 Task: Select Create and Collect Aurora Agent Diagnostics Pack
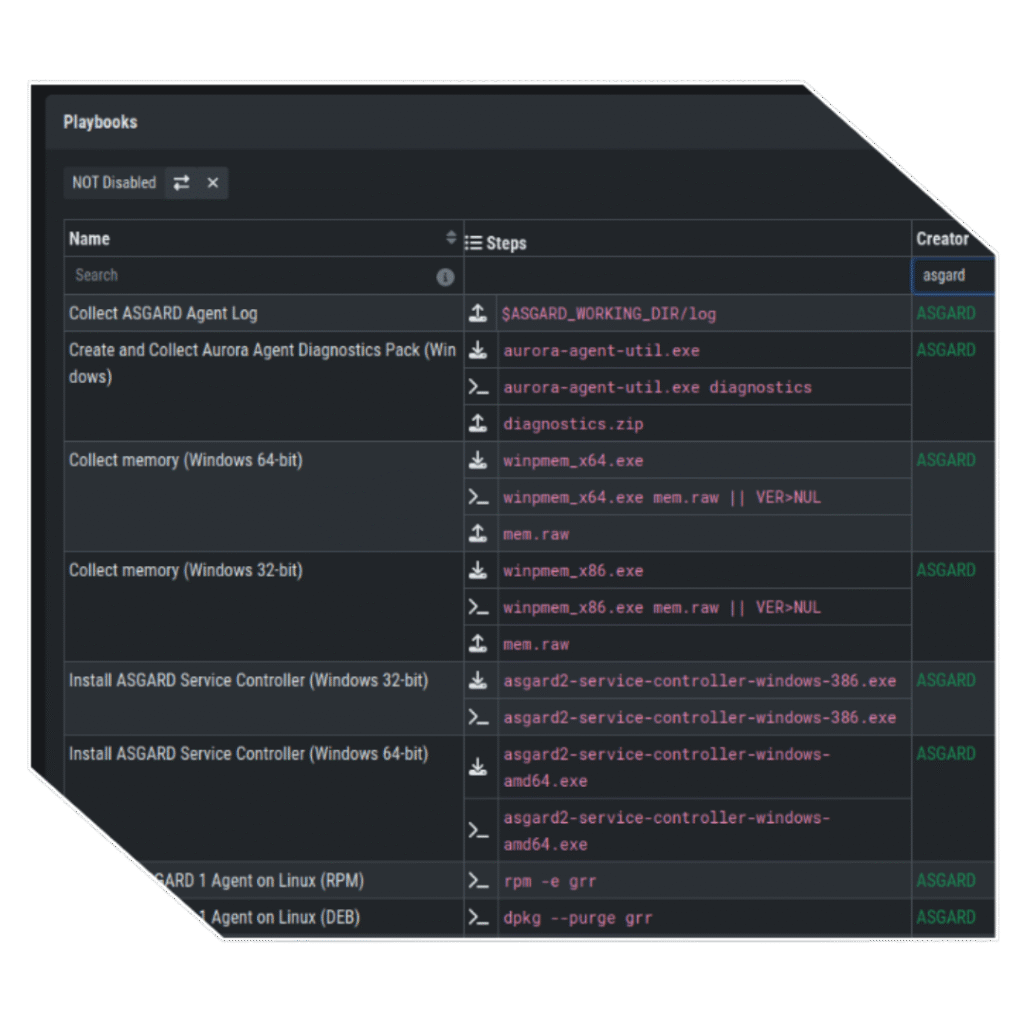[x=263, y=363]
